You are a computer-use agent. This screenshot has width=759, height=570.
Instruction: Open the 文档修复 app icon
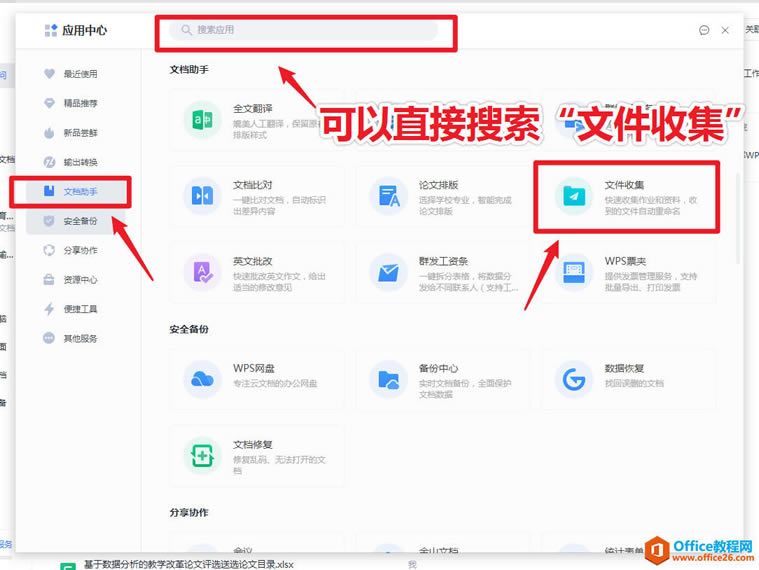click(202, 455)
